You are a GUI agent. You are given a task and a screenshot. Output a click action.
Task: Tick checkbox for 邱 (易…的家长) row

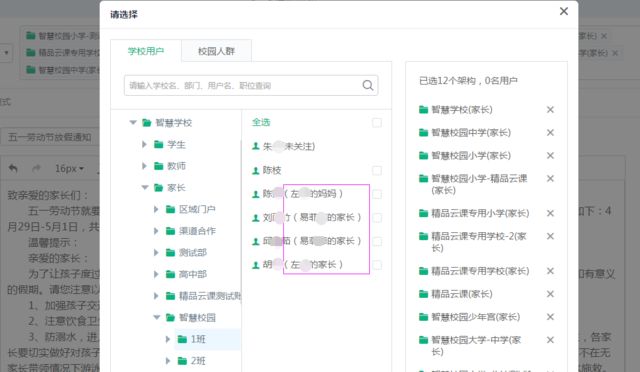(x=377, y=241)
